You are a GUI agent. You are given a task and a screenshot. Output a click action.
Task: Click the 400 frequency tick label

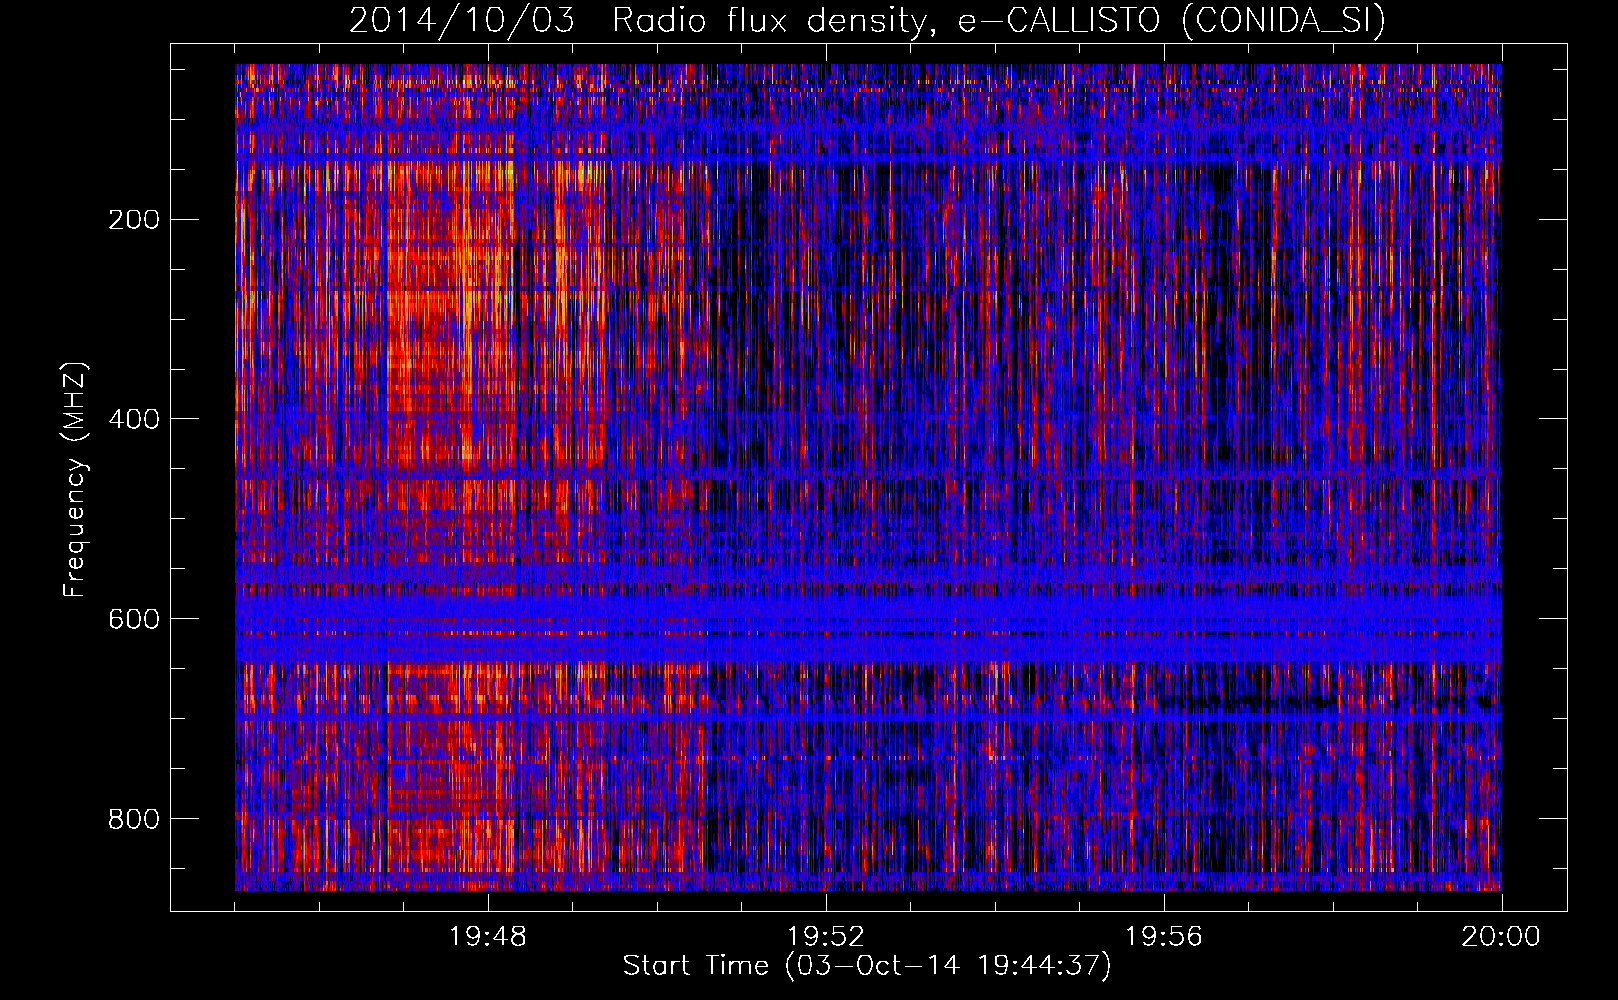click(x=134, y=419)
